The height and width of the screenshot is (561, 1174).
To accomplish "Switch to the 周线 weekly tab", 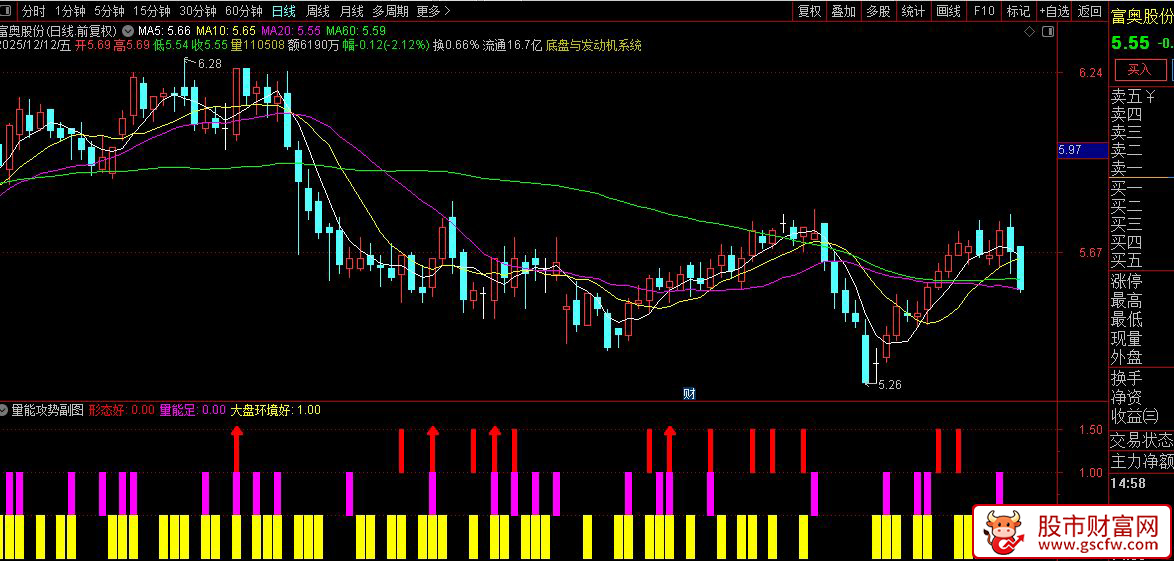I will [317, 11].
